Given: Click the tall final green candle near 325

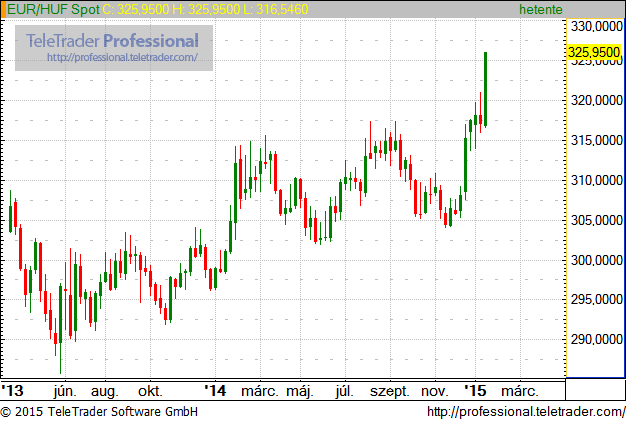Looking at the screenshot, I should pos(485,89).
